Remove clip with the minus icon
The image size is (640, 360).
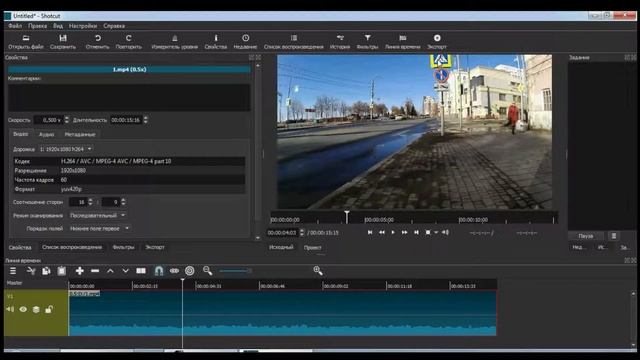(x=95, y=271)
